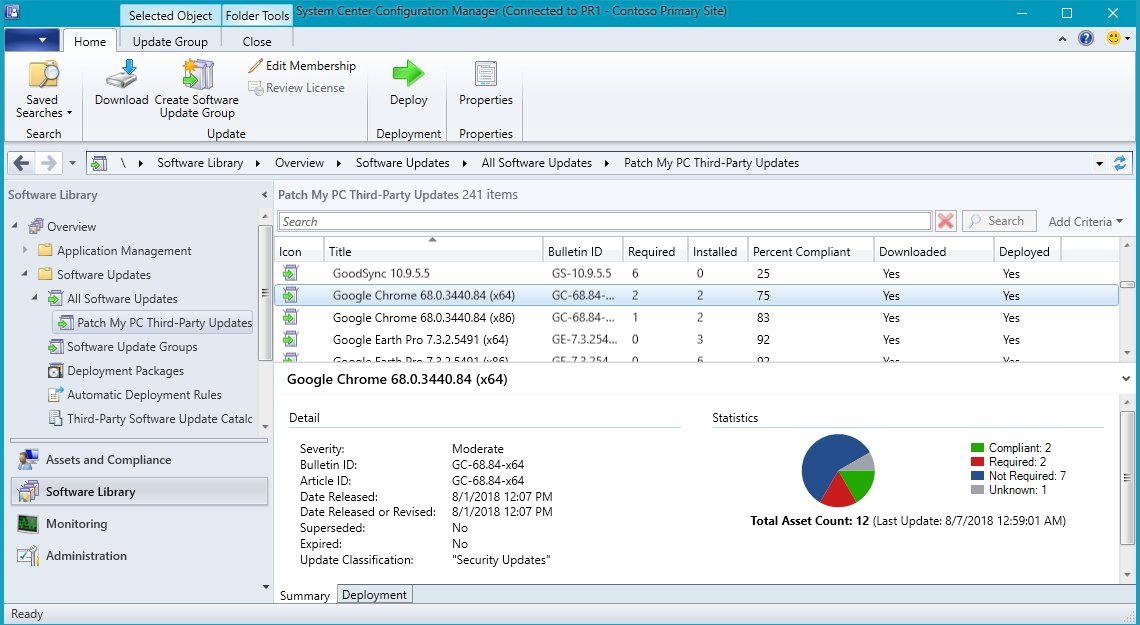Collapse the Software Library navigation pane
This screenshot has height=625, width=1140.
click(264, 195)
